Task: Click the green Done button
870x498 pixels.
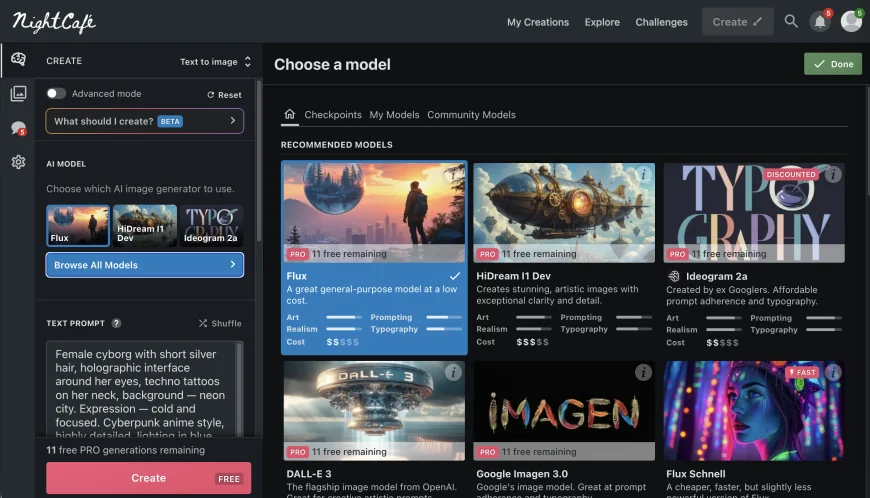Action: pos(832,64)
